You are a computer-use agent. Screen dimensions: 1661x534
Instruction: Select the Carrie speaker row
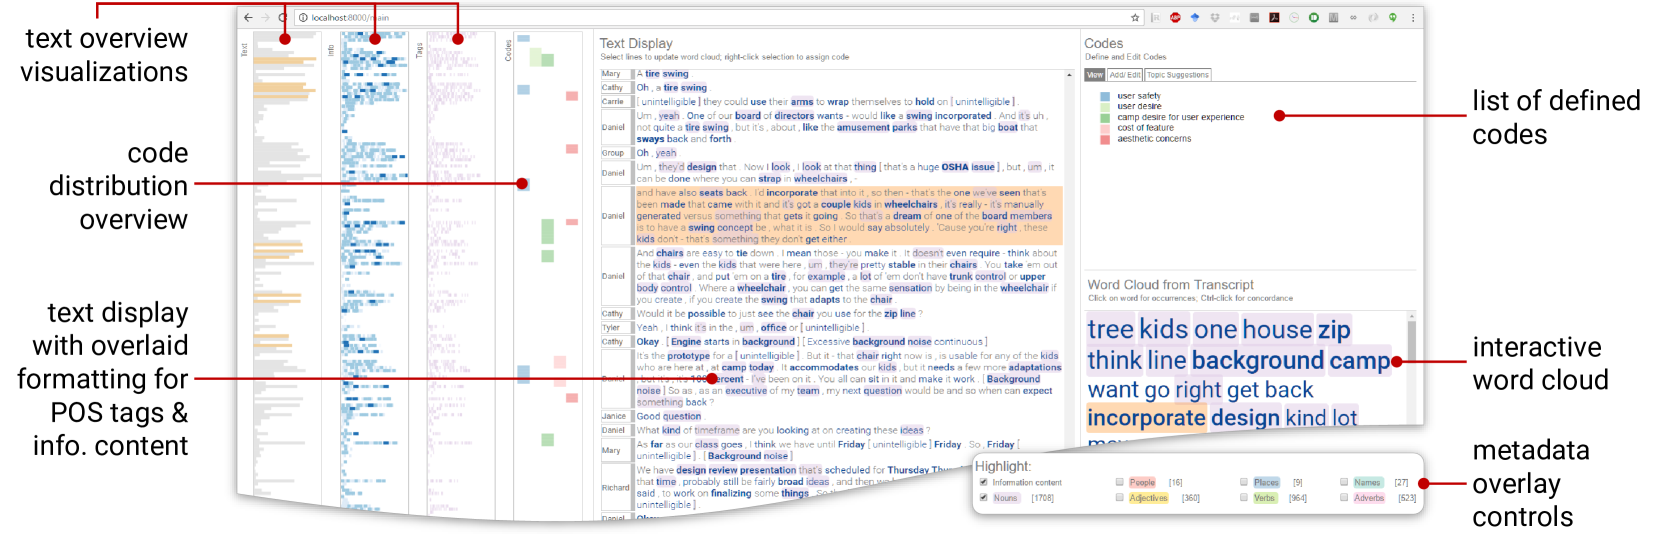click(832, 102)
